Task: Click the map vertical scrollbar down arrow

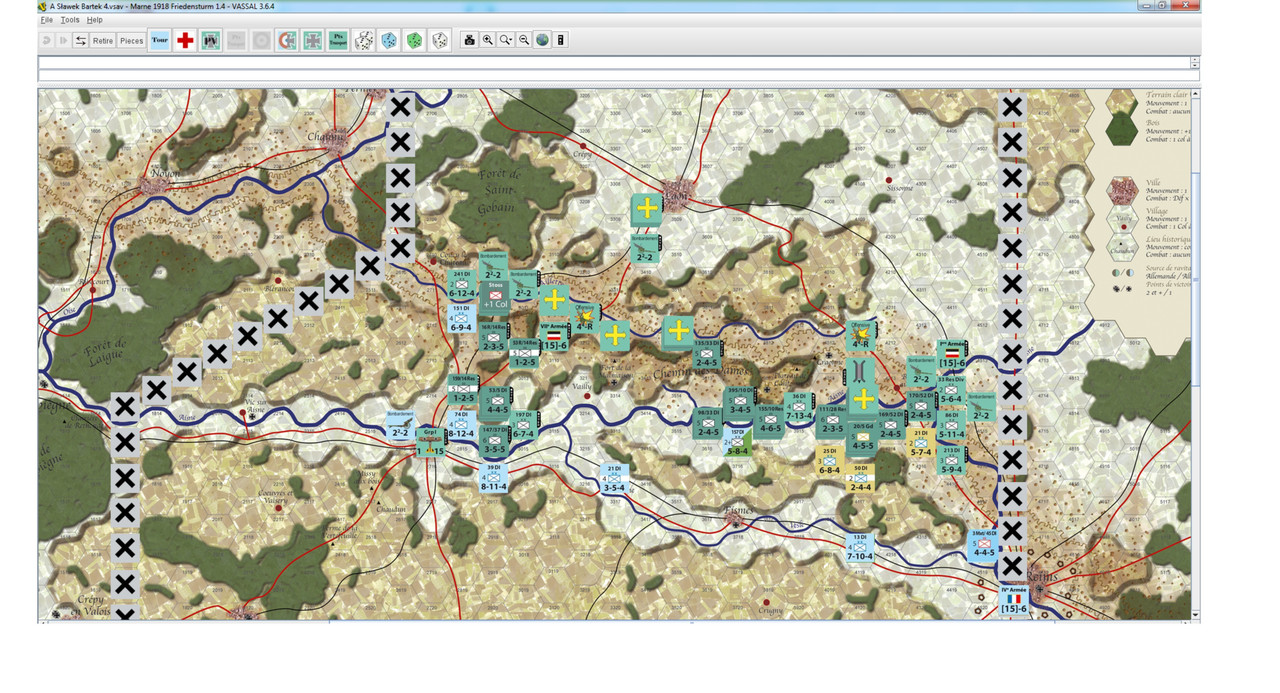Action: coord(1195,615)
